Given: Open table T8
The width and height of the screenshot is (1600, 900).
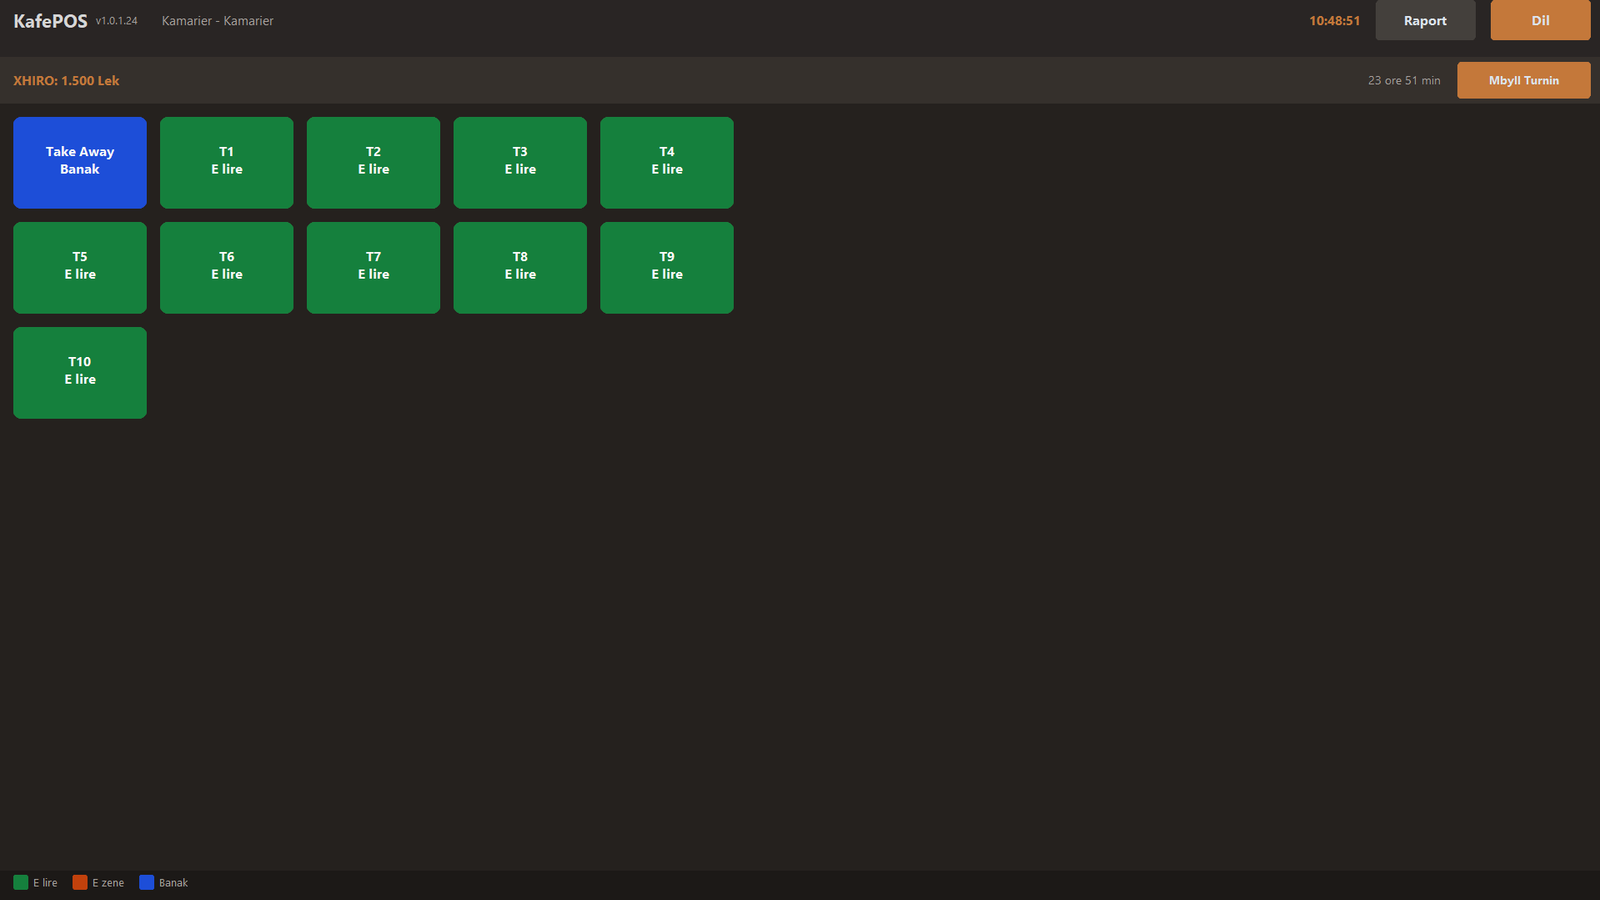Looking at the screenshot, I should tap(520, 268).
